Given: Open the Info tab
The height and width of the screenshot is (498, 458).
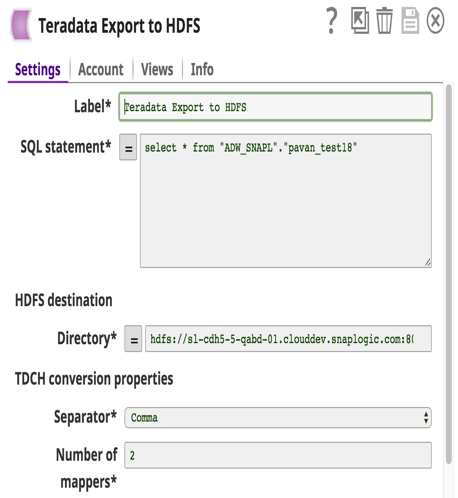Looking at the screenshot, I should pyautogui.click(x=202, y=69).
